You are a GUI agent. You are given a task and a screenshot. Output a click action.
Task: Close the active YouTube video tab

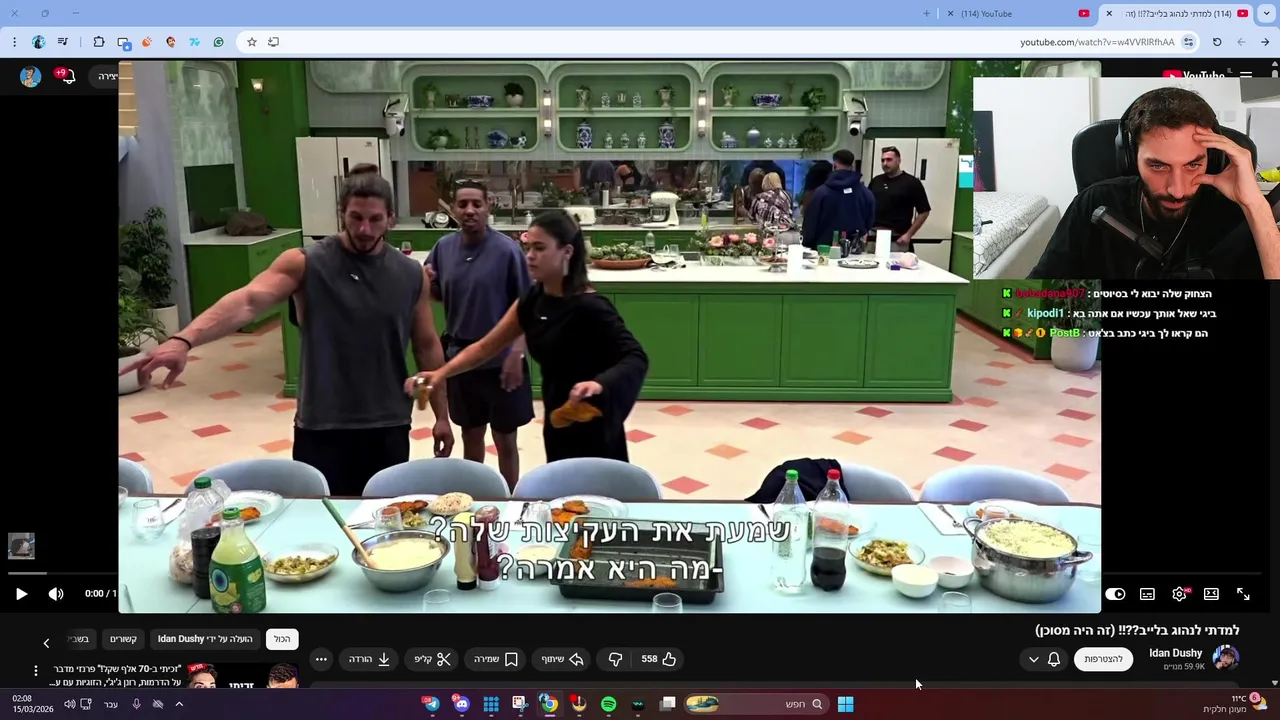pos(1108,13)
